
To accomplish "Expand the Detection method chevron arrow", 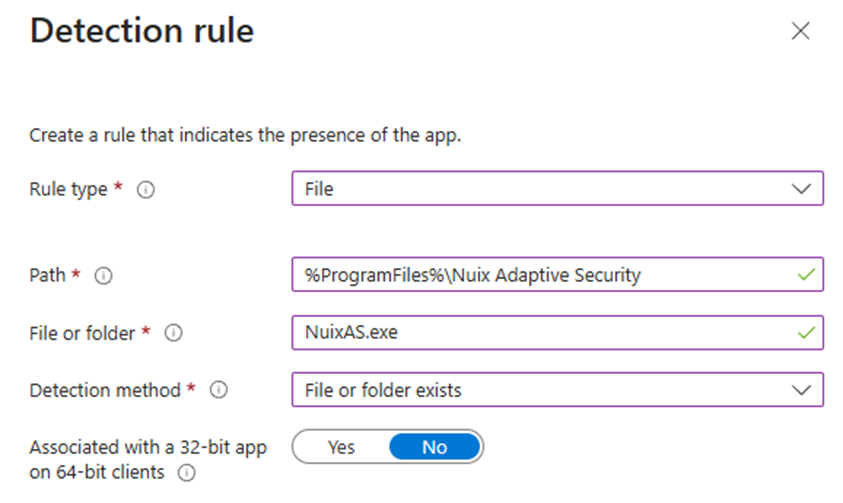I will pos(801,390).
